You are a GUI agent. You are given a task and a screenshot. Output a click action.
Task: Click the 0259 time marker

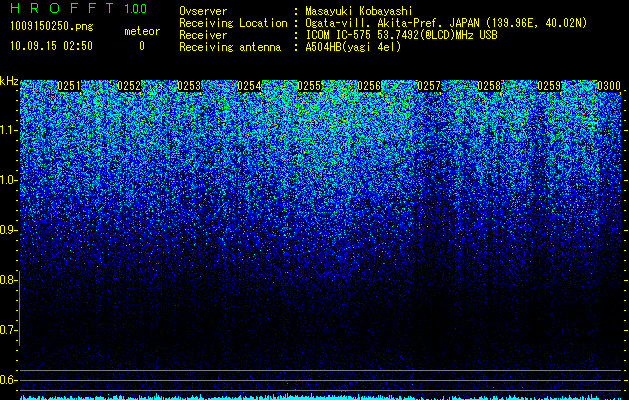tap(549, 86)
